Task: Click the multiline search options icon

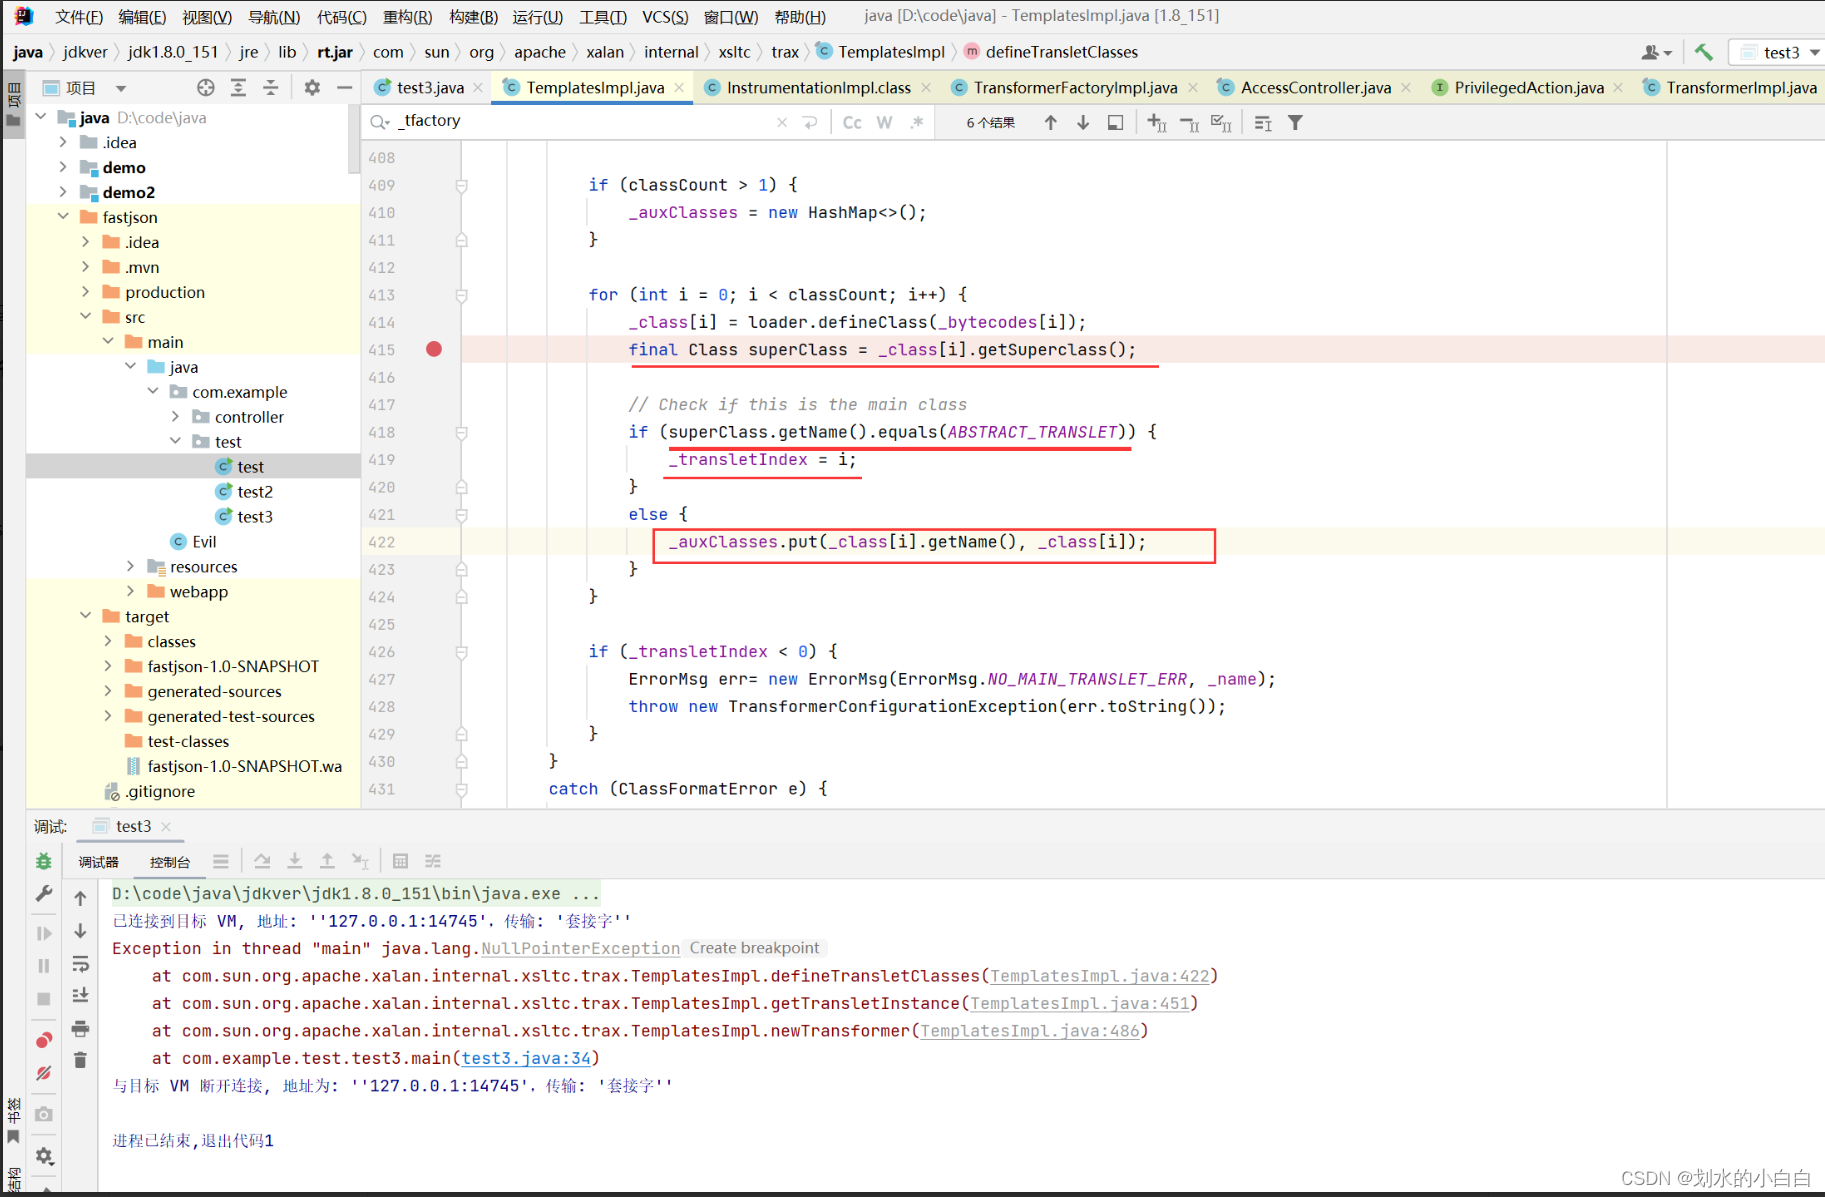Action: coord(1263,122)
